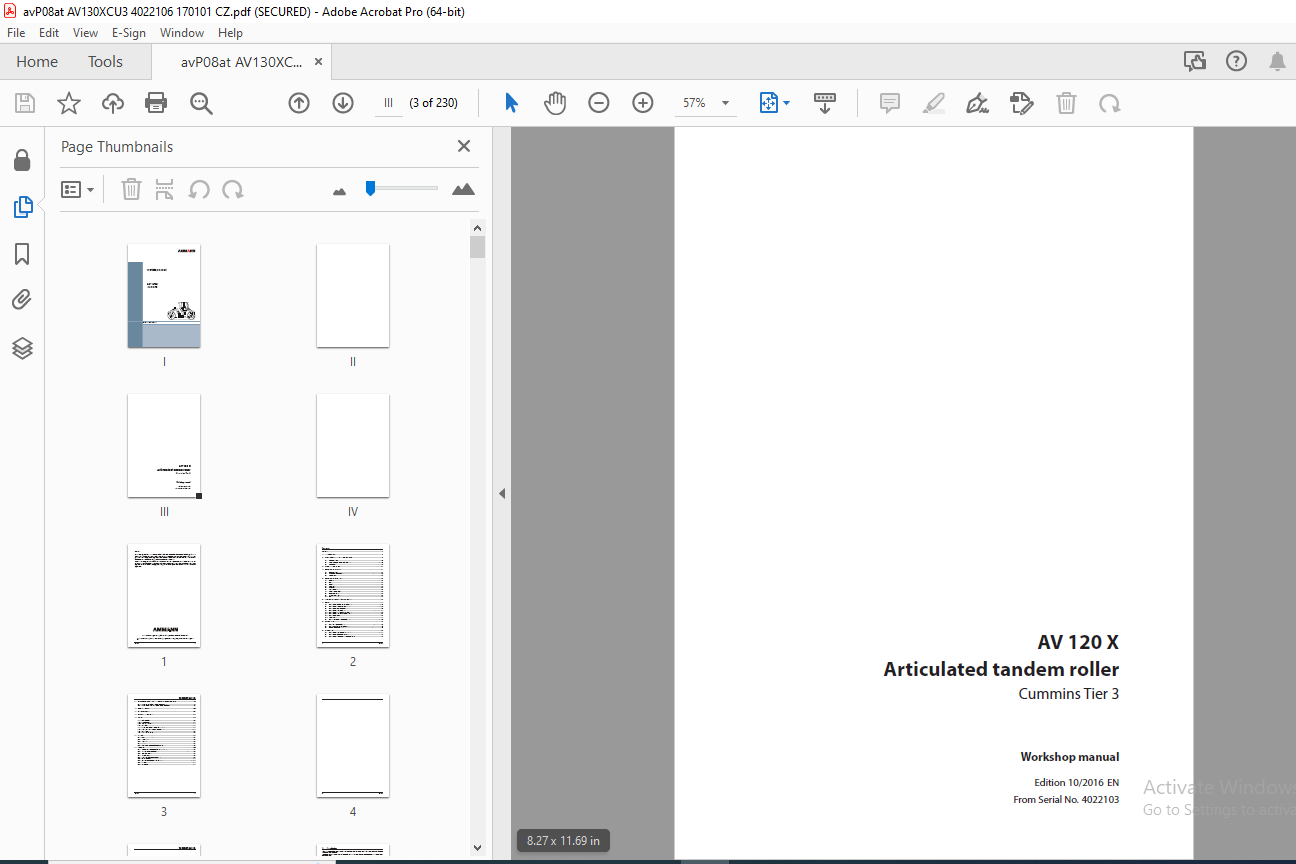Image resolution: width=1296 pixels, height=864 pixels.
Task: Open the Bookmarks panel
Action: pyautogui.click(x=22, y=254)
